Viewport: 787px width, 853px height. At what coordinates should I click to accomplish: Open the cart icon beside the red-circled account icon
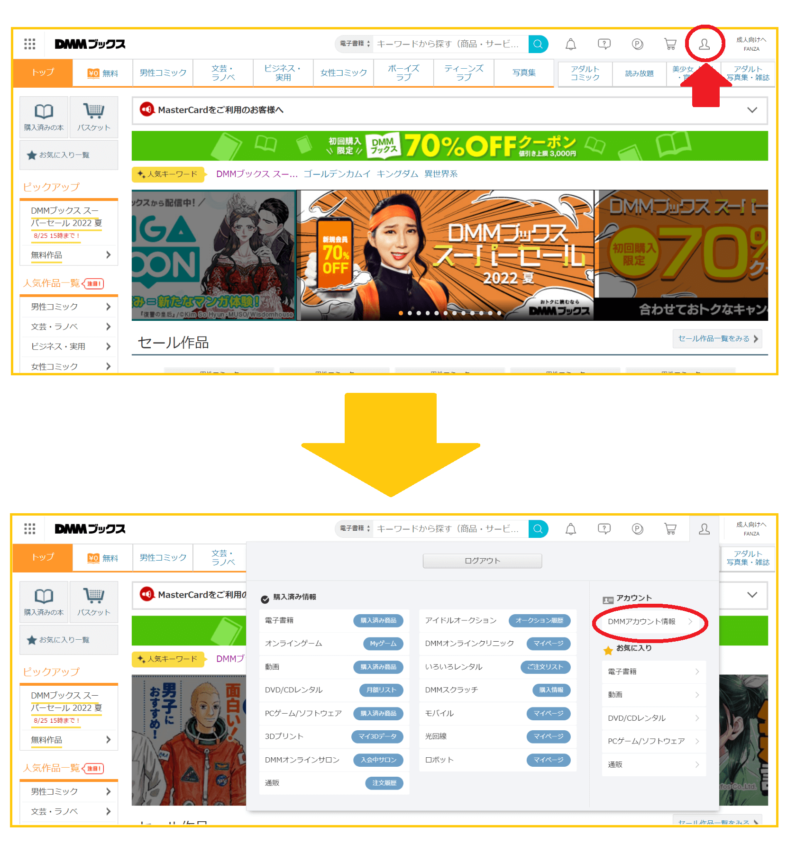click(x=670, y=44)
